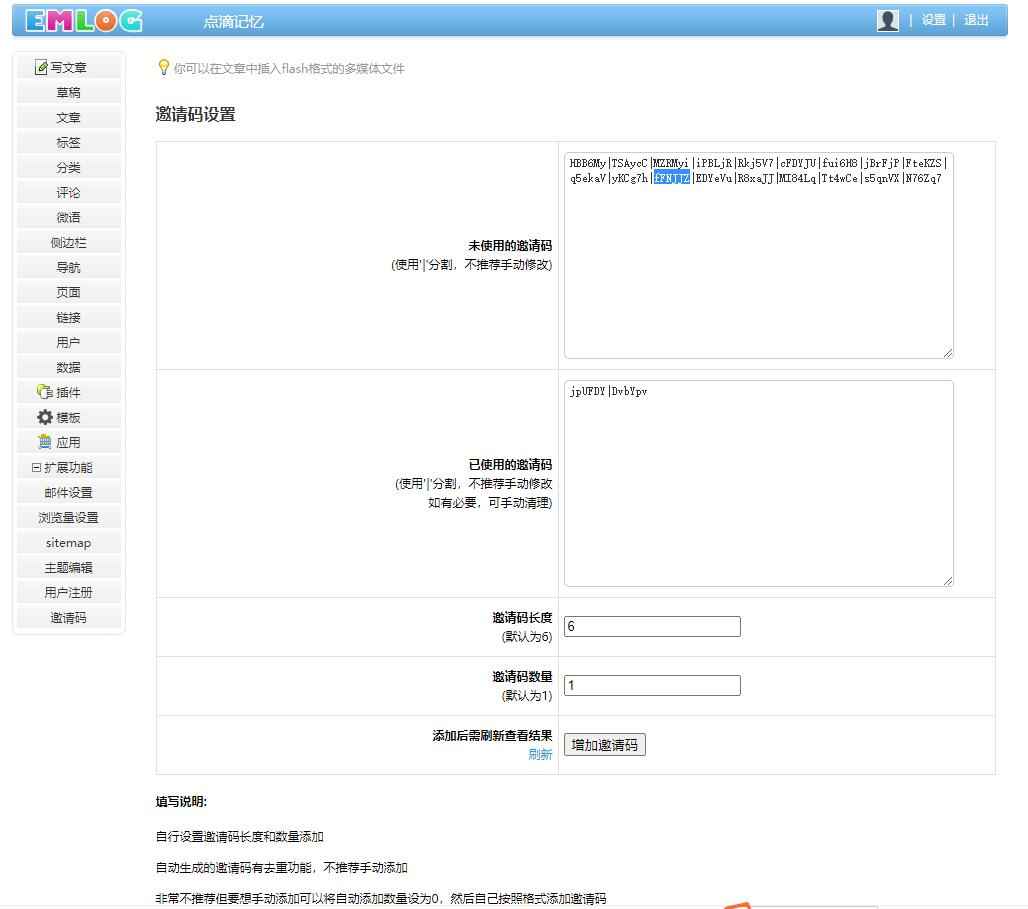Click 退出 to log out
This screenshot has height=909, width=1028.
[x=976, y=20]
